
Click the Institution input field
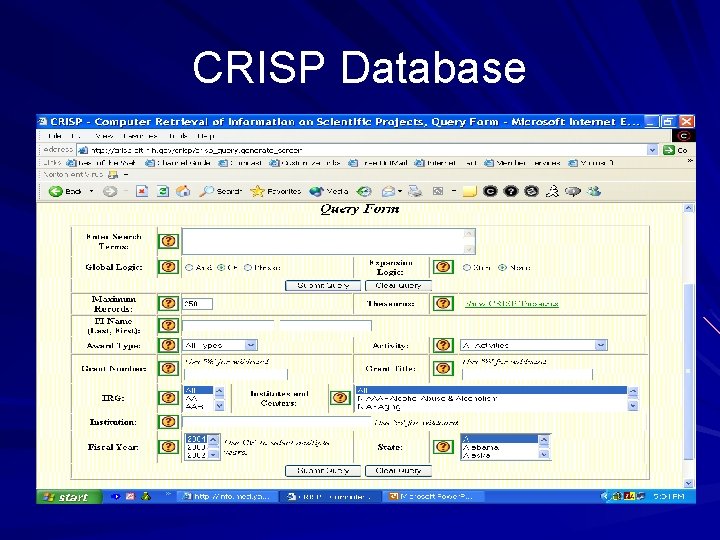pyautogui.click(x=276, y=422)
